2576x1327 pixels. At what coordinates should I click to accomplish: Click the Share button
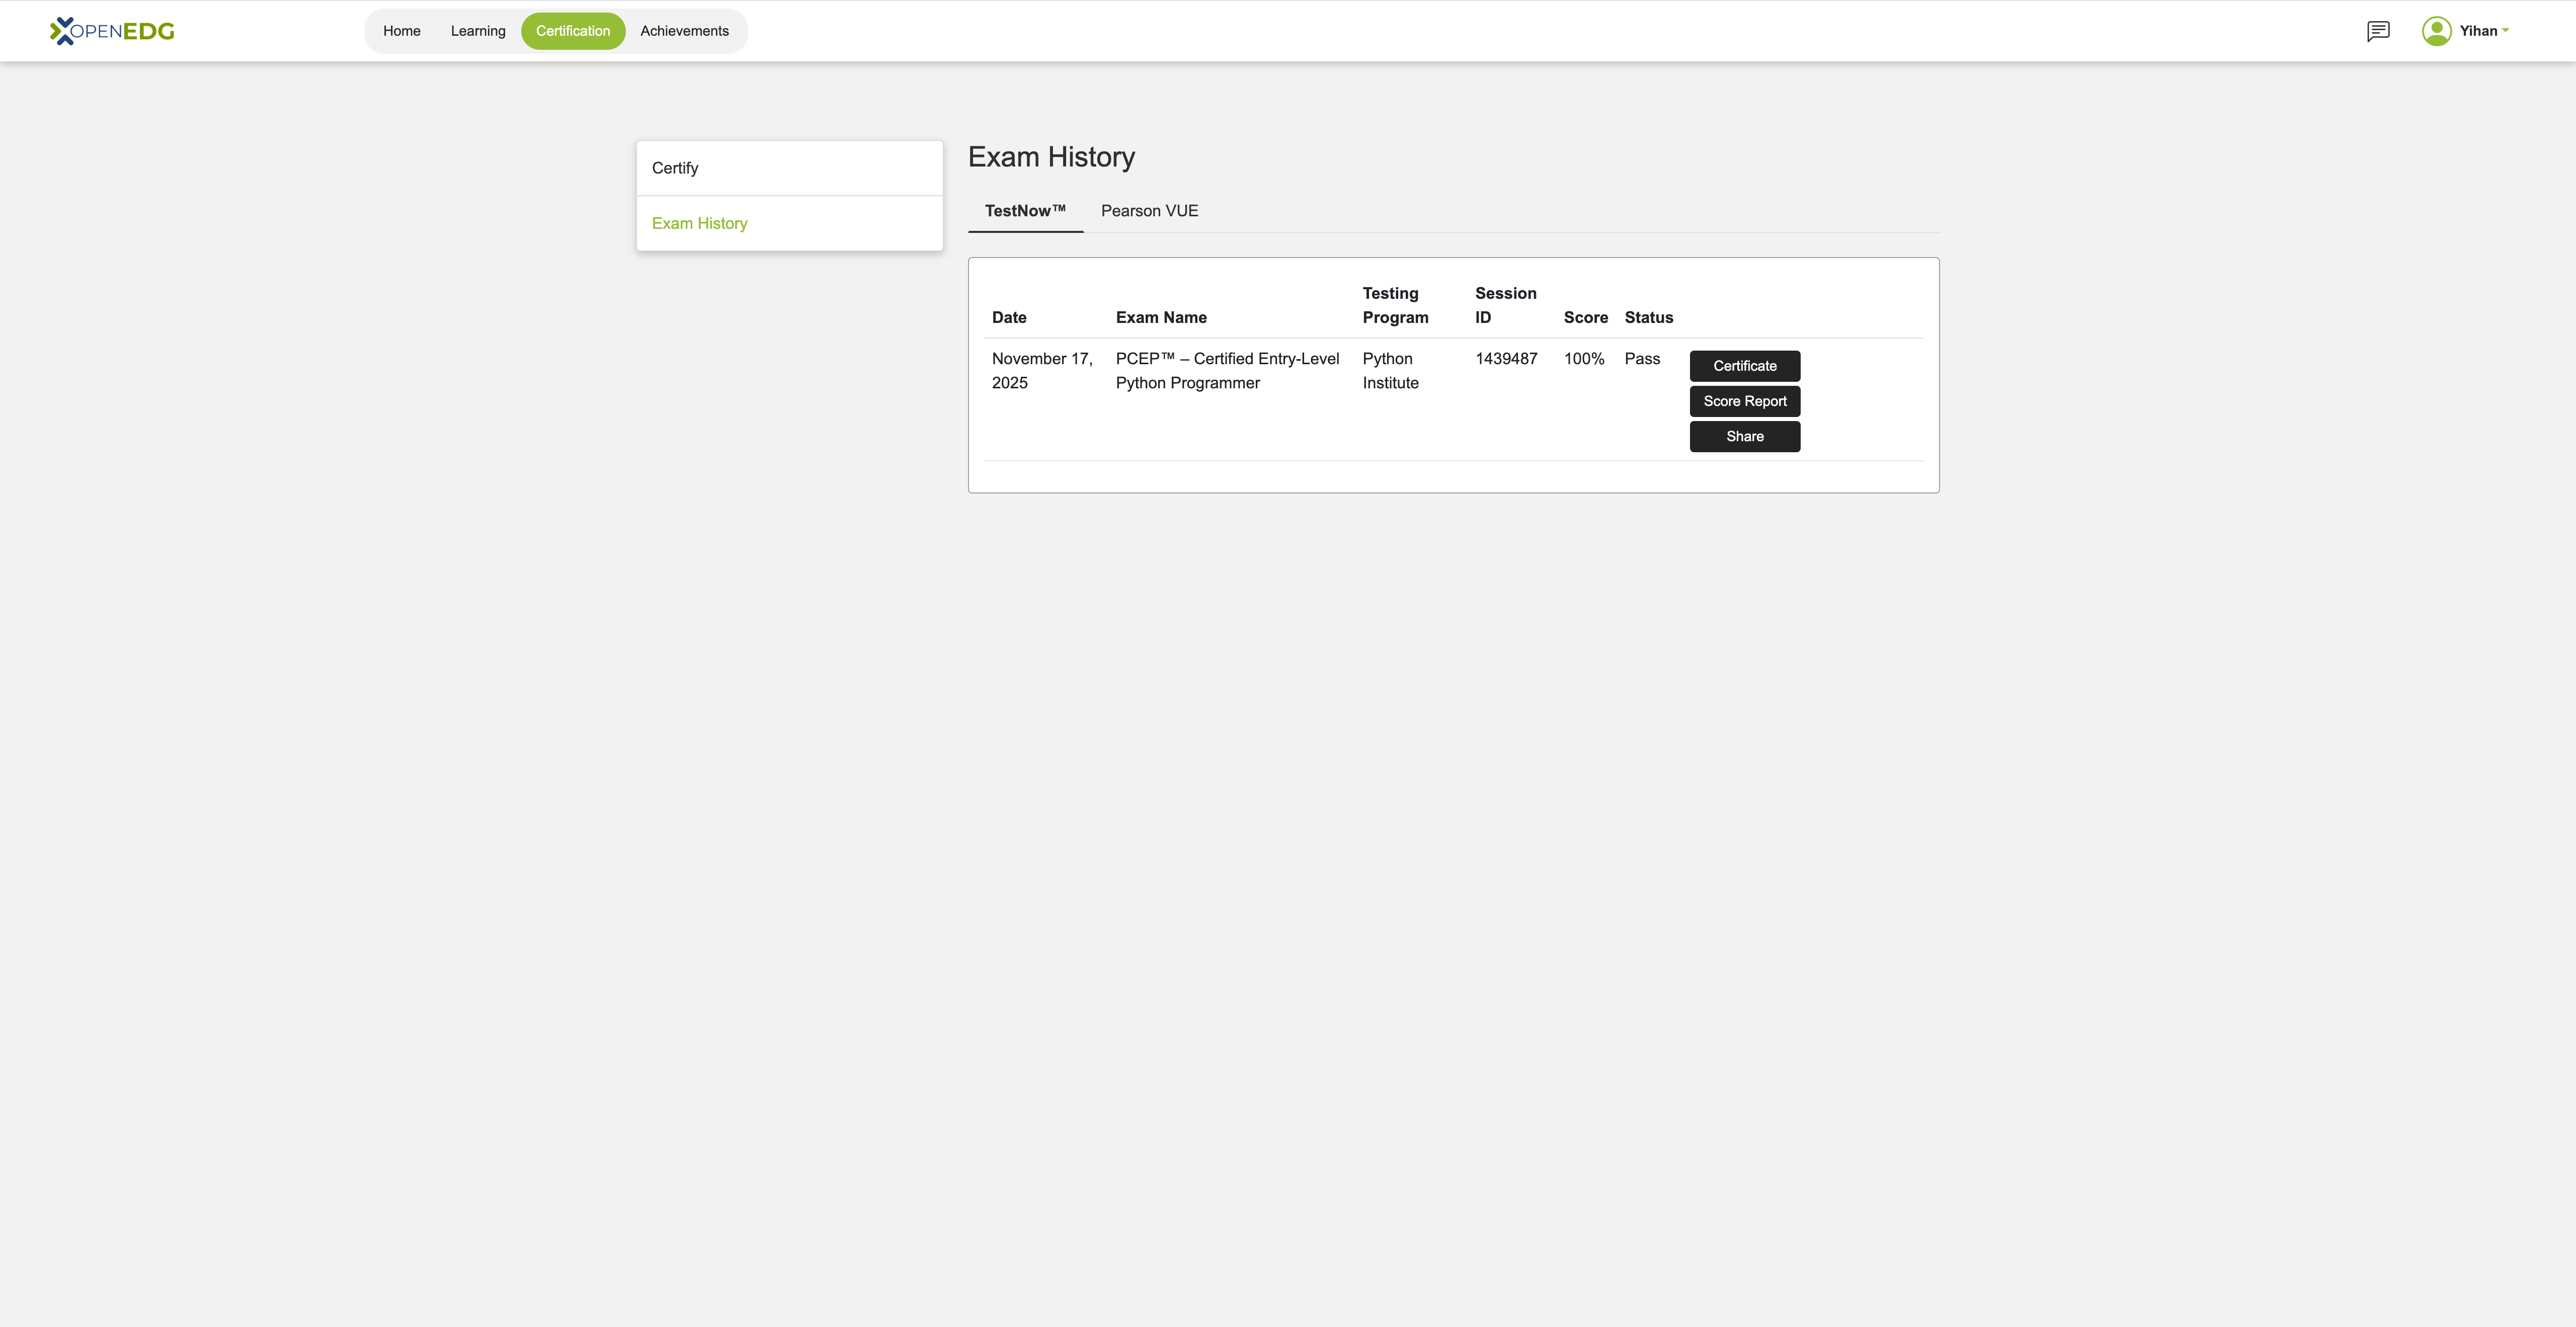(x=1744, y=436)
